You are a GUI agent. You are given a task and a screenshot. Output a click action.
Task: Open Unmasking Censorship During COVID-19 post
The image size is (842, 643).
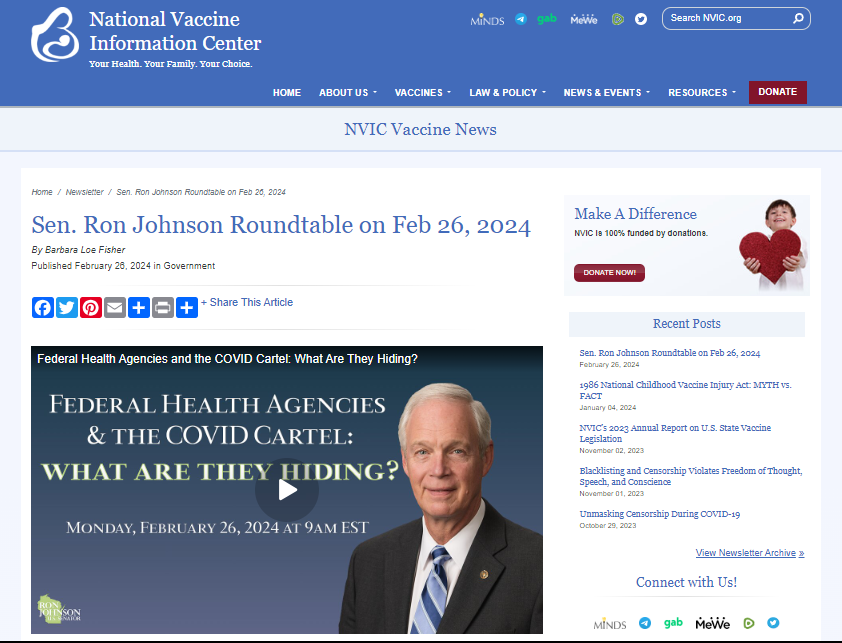[659, 514]
